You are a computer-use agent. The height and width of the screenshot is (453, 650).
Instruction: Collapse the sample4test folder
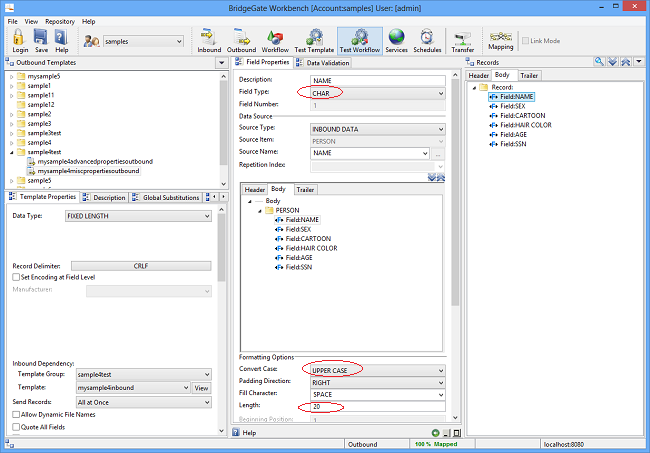12,153
